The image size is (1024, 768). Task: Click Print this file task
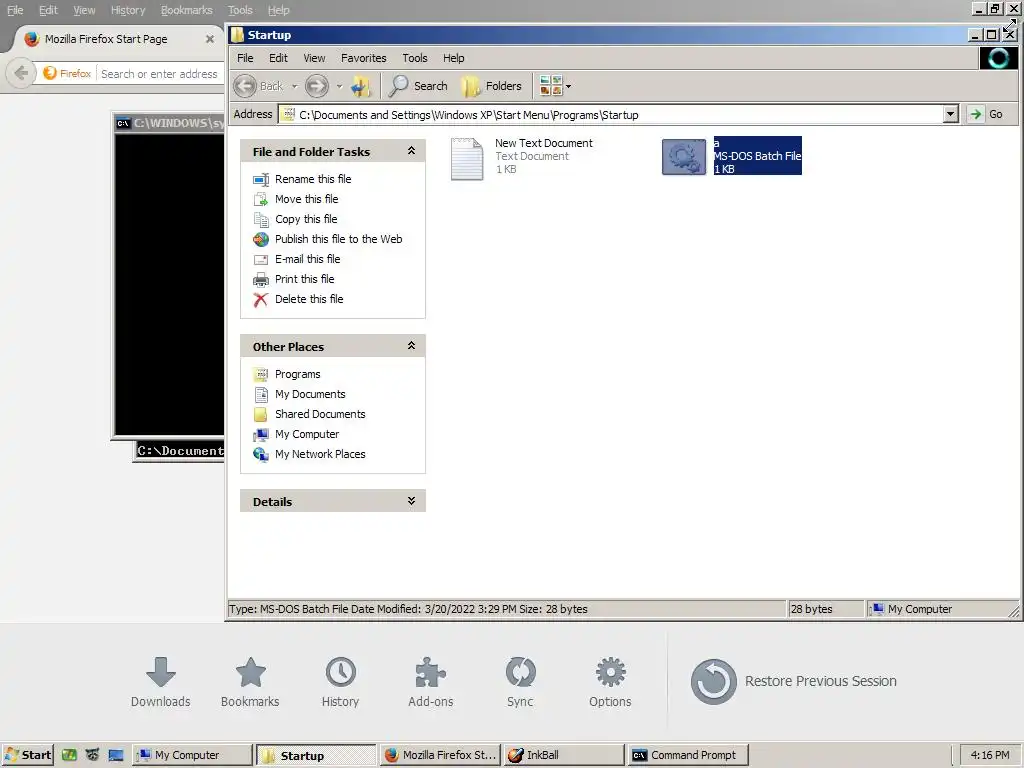click(x=304, y=279)
